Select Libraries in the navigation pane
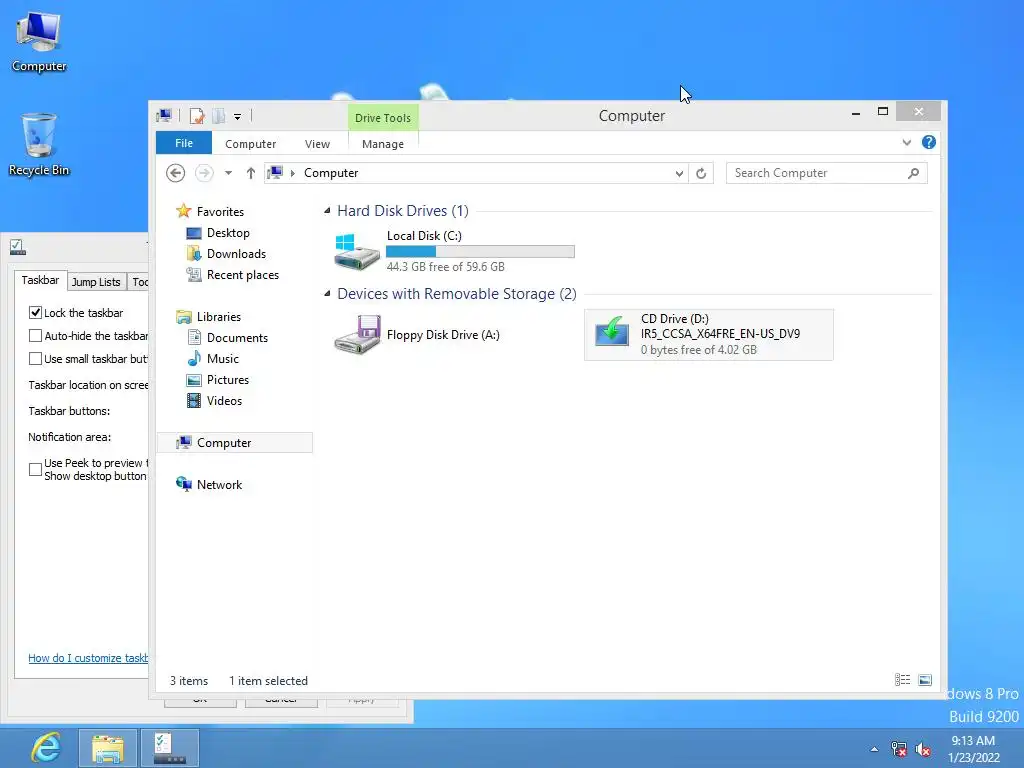1024x768 pixels. 219,317
